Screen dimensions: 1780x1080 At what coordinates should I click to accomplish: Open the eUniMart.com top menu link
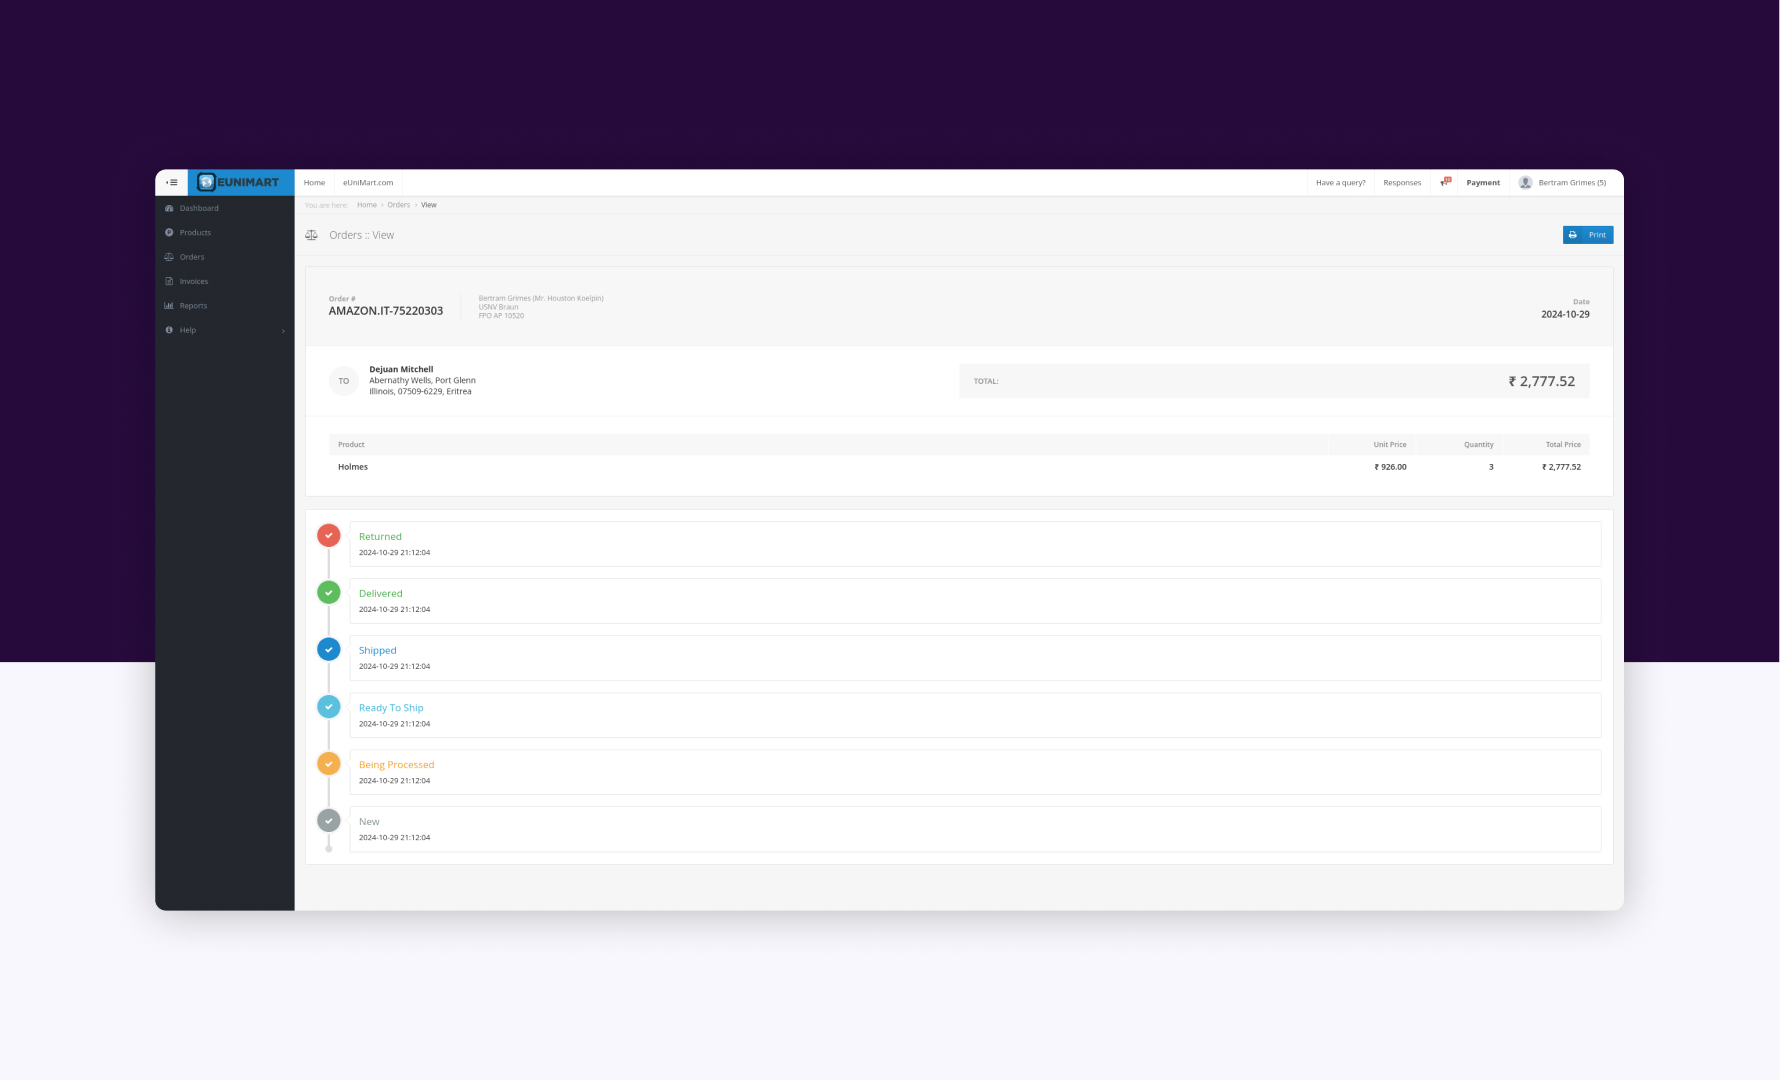point(368,183)
